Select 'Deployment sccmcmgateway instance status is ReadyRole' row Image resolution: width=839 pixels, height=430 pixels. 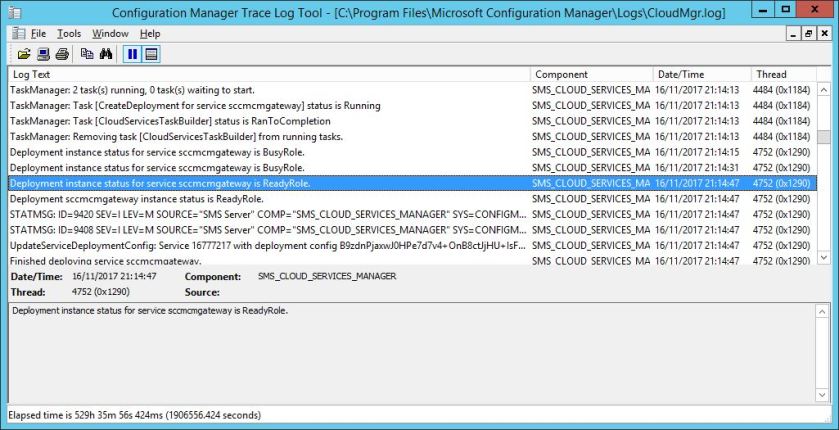[x=413, y=199]
